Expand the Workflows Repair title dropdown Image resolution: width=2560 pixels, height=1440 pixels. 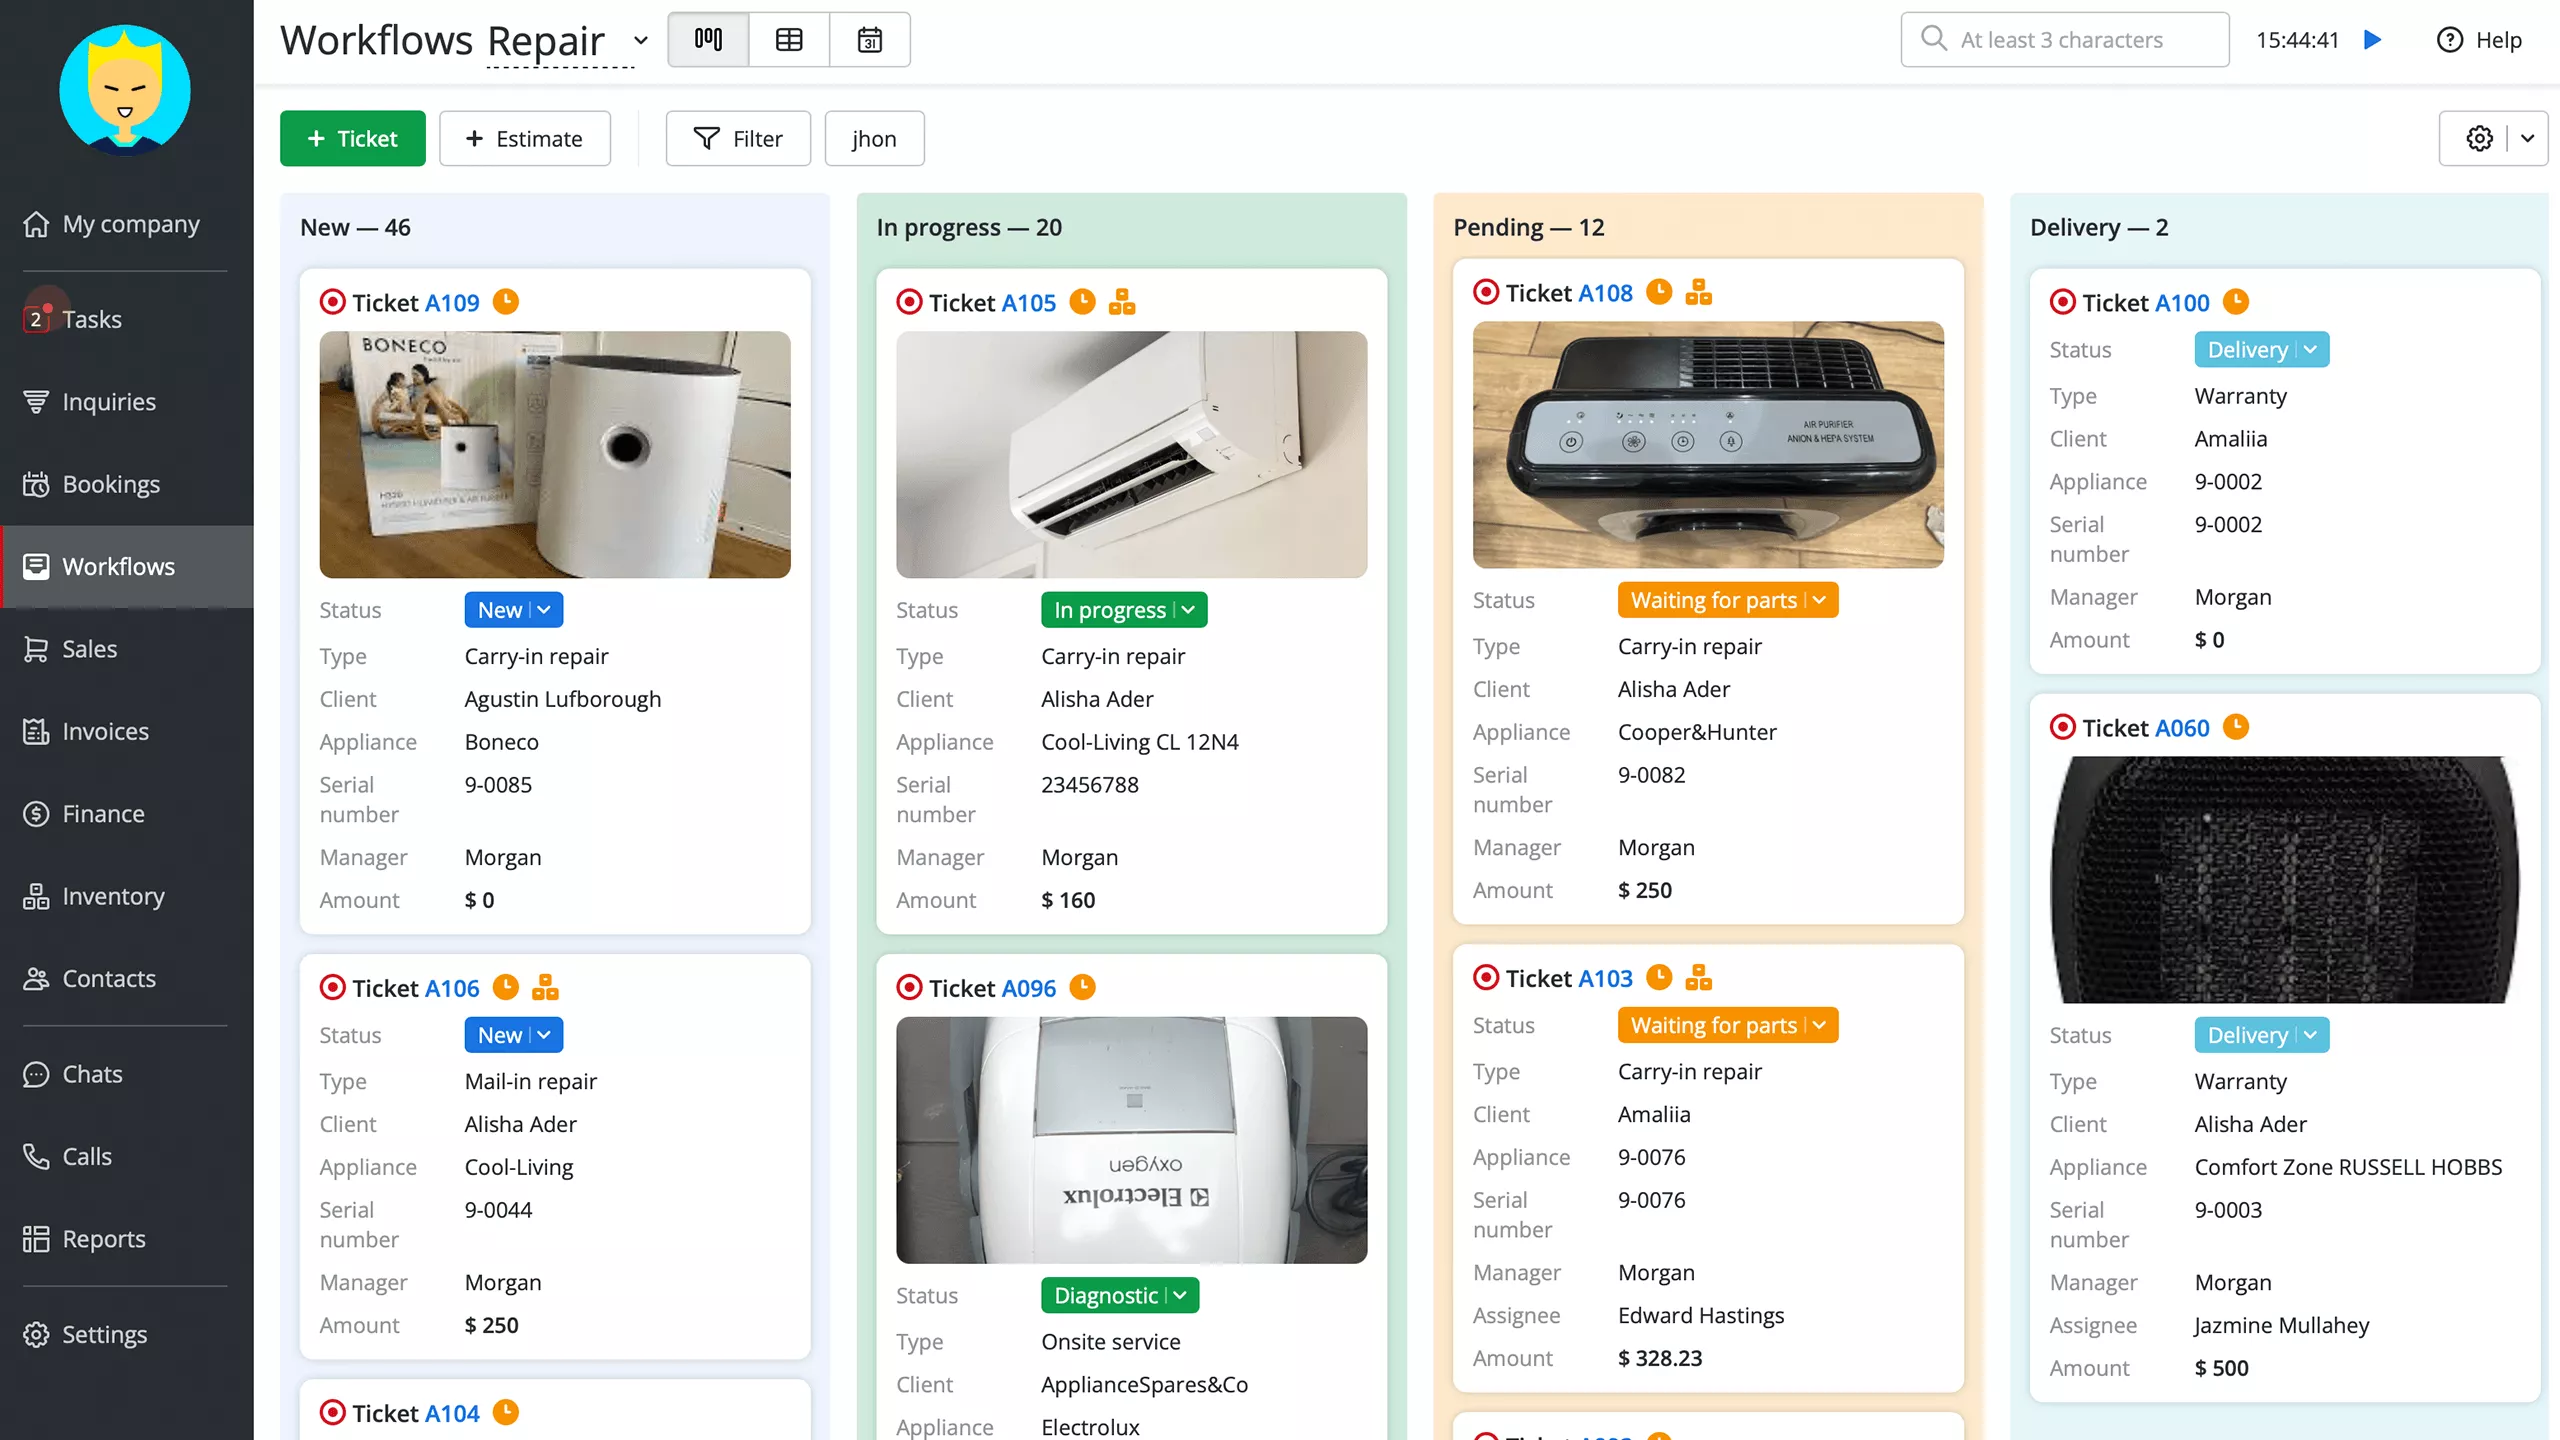pos(641,40)
